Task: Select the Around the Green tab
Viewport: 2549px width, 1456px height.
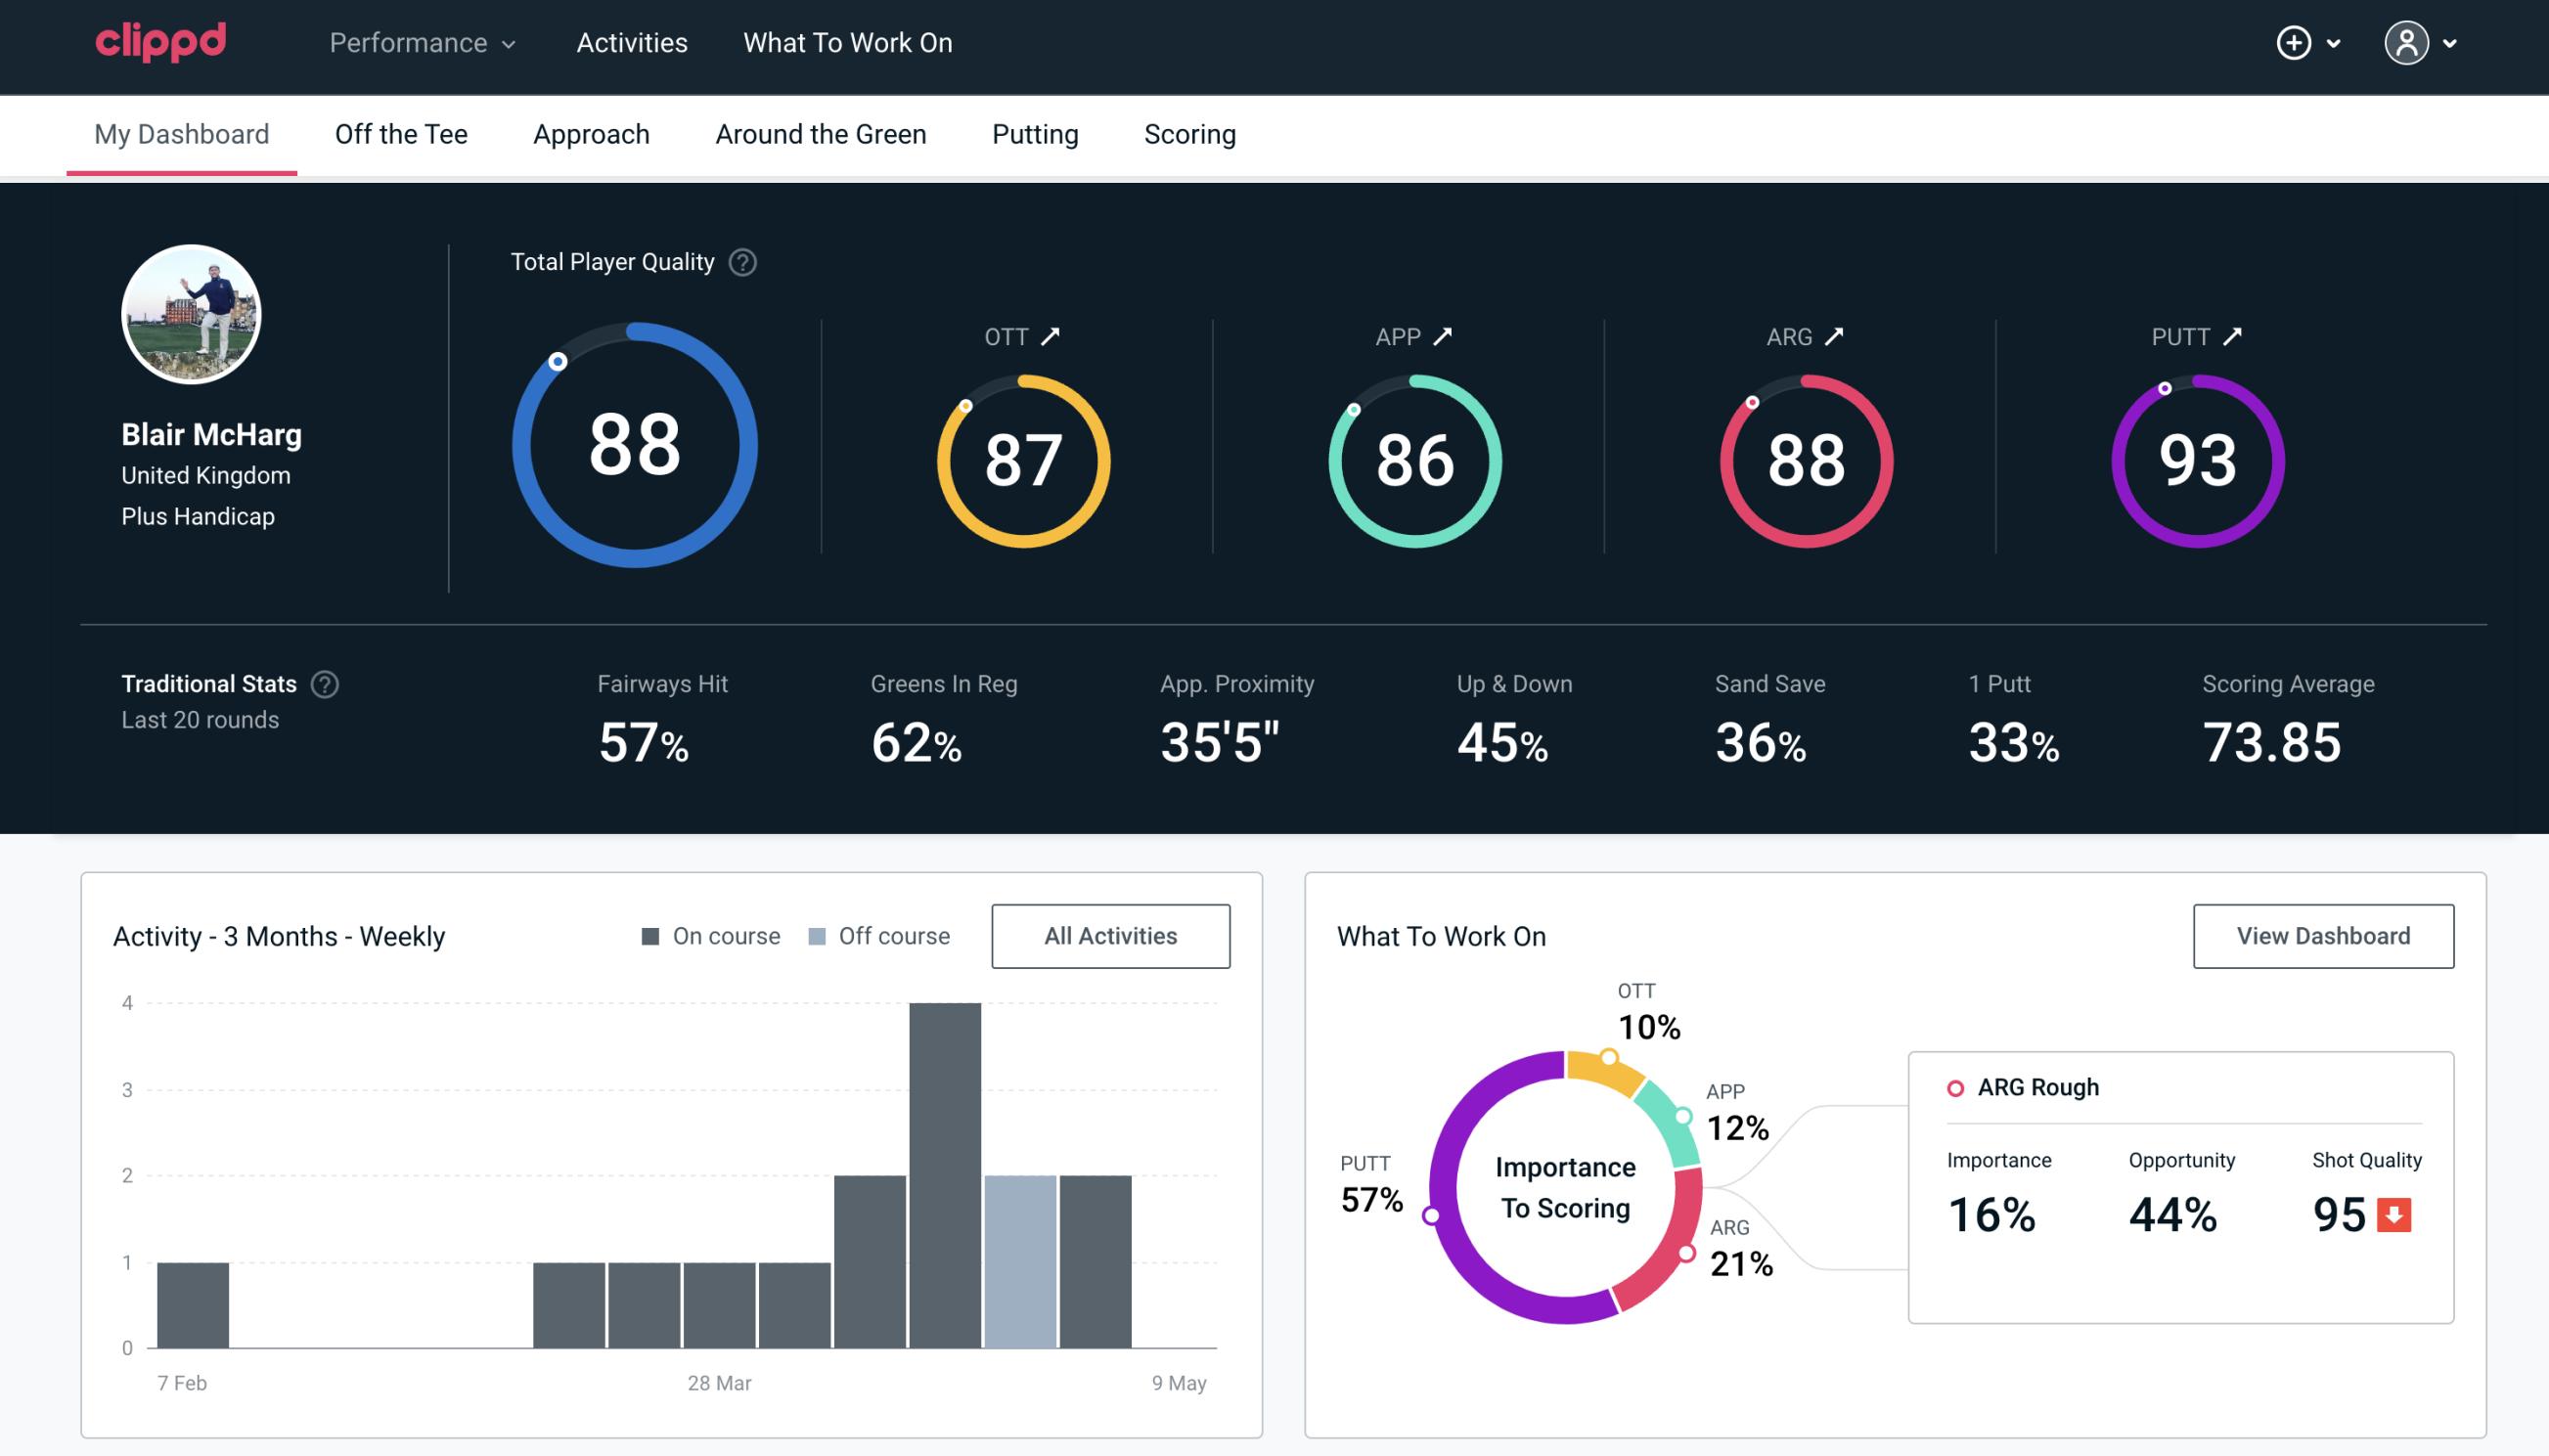Action: click(x=821, y=133)
